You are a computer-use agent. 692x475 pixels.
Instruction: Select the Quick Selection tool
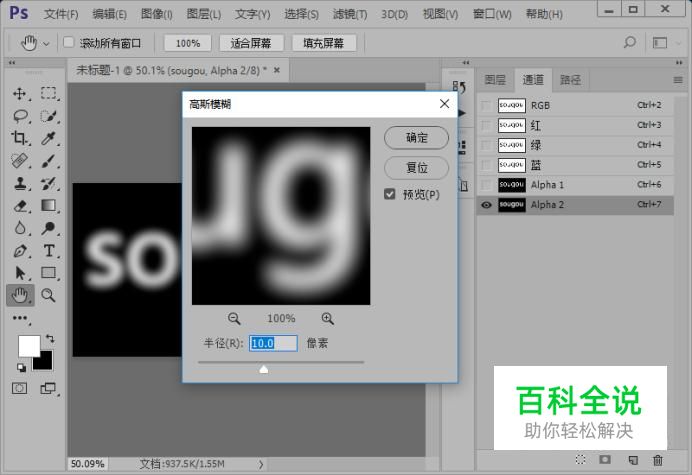49,116
